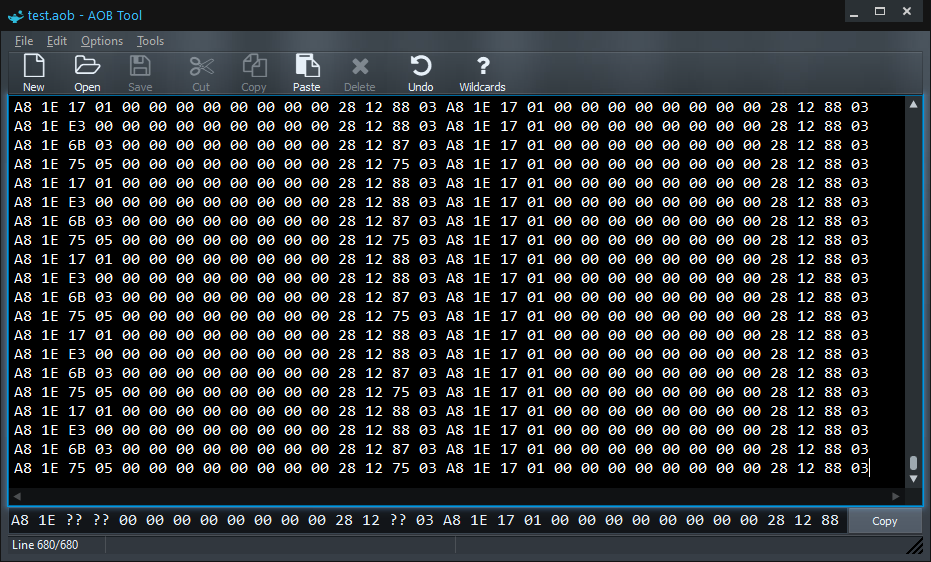931x562 pixels.
Task: Expand the Options menu
Action: tap(102, 41)
